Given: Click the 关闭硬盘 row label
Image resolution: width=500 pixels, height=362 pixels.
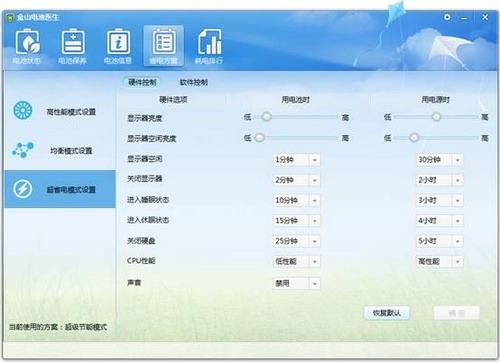Looking at the screenshot, I should pos(141,241).
